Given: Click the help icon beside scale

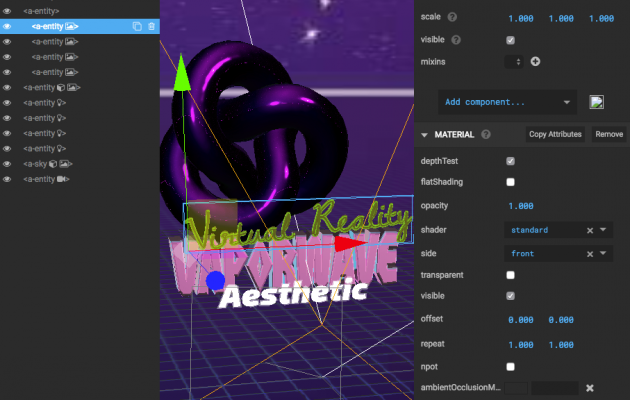Looking at the screenshot, I should point(452,18).
